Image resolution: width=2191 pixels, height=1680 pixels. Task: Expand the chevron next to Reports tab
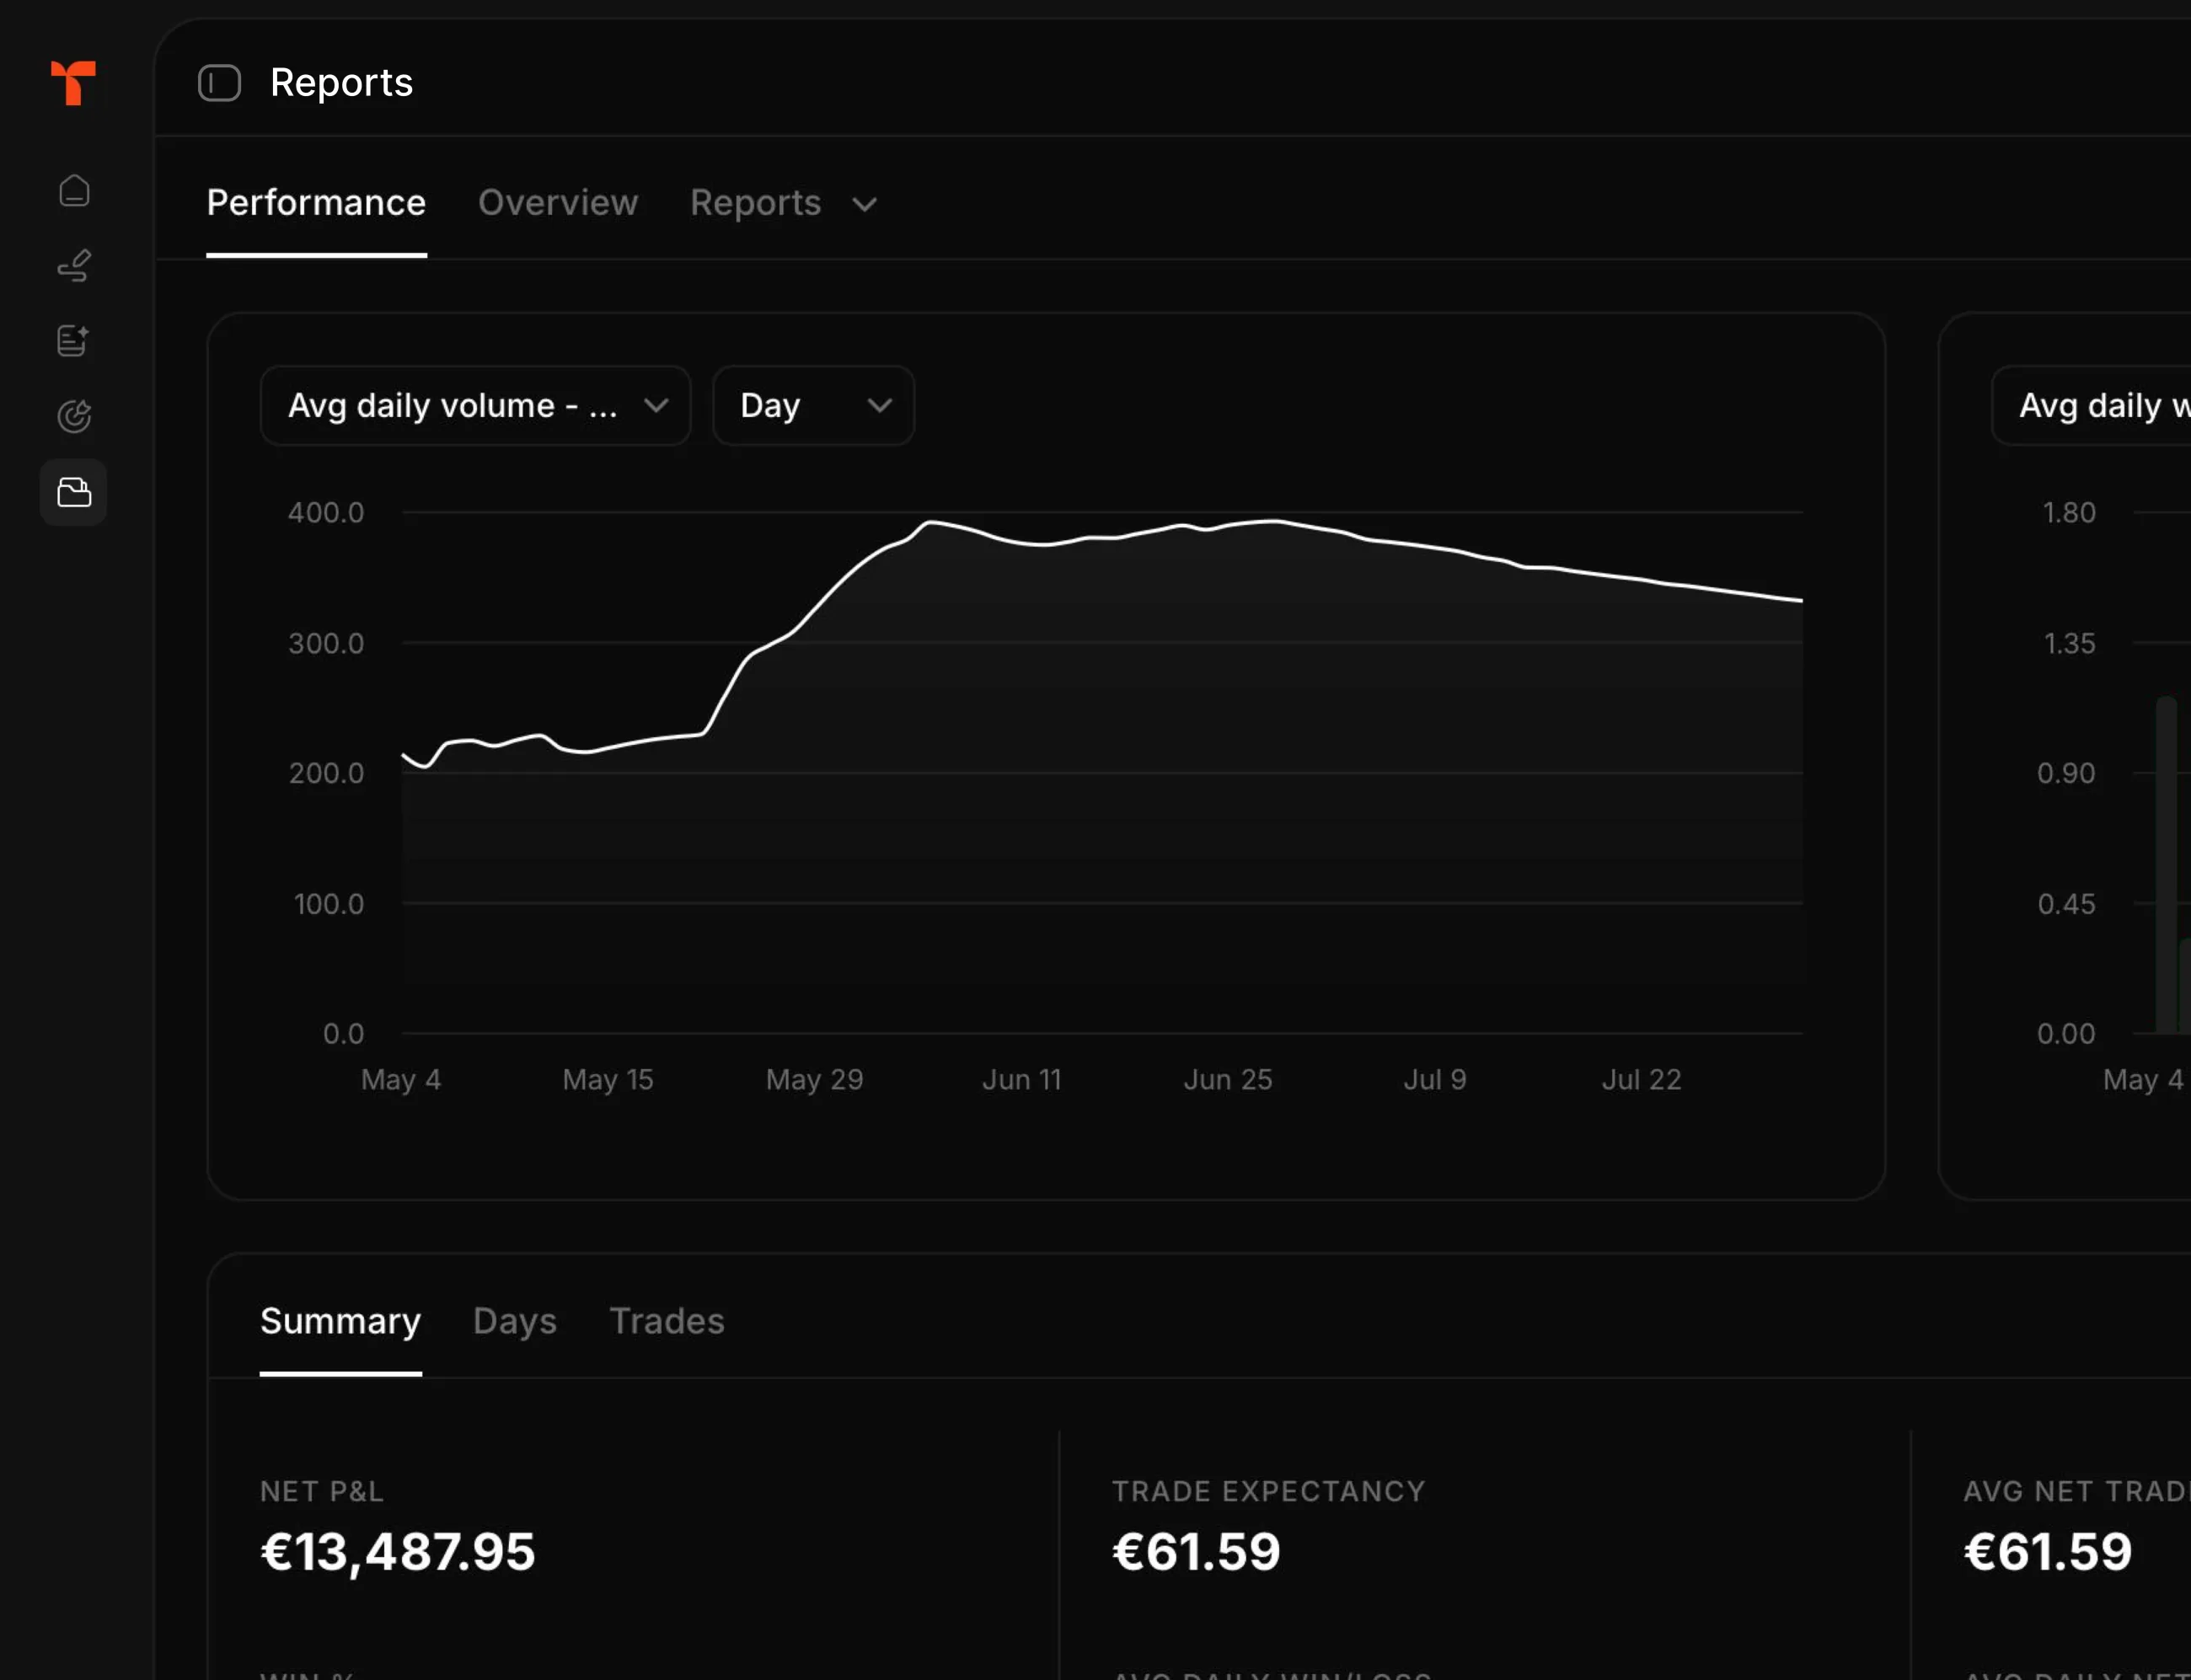[x=865, y=205]
